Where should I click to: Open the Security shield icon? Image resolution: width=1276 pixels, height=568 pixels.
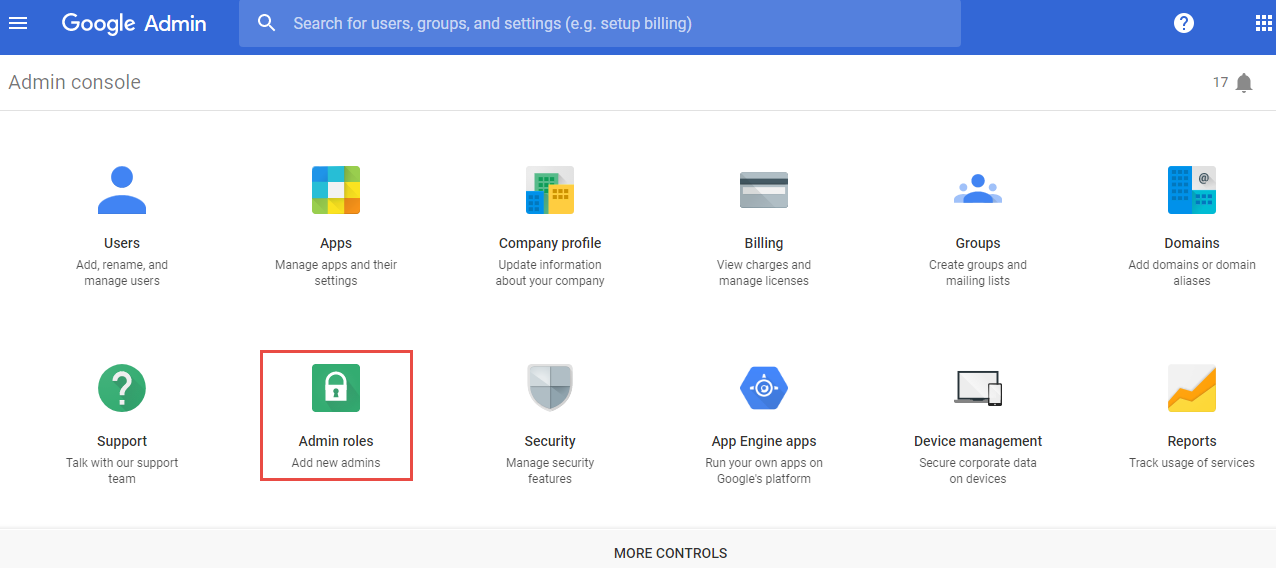click(550, 387)
